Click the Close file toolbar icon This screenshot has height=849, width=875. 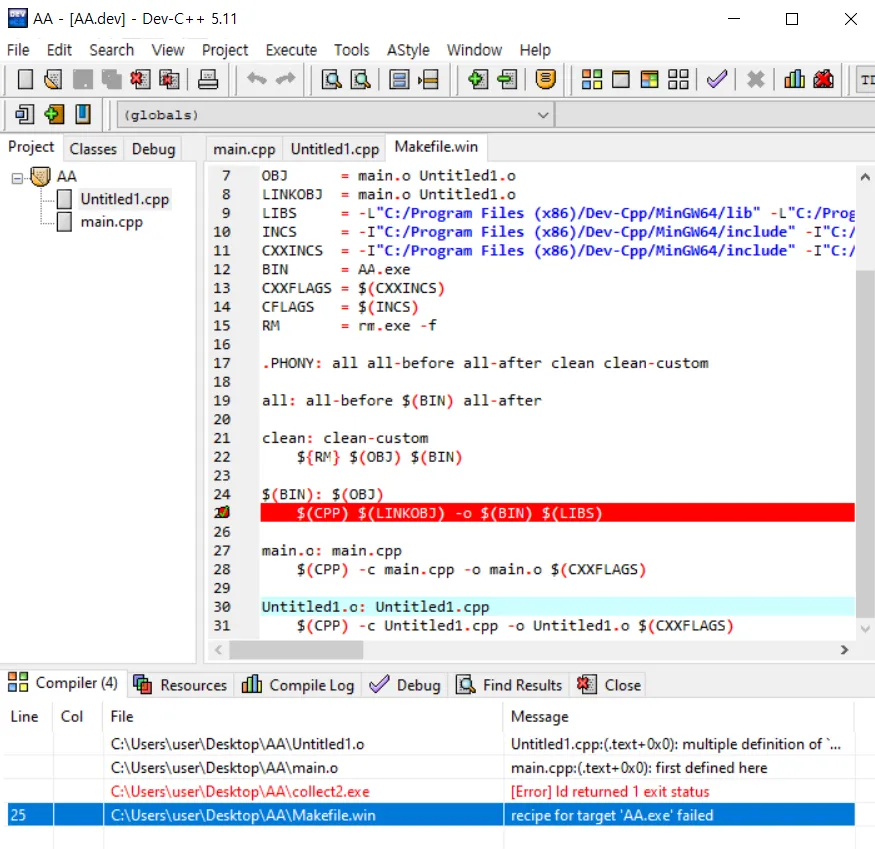coord(140,79)
